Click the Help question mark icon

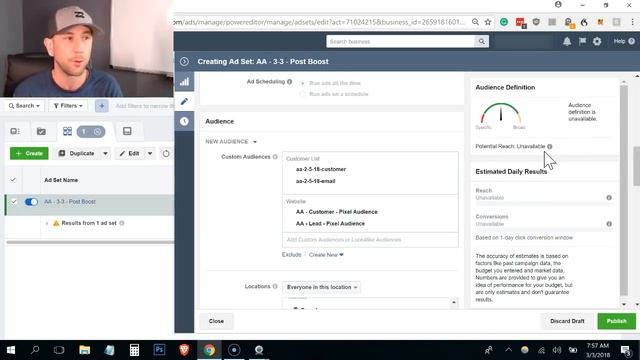point(631,41)
